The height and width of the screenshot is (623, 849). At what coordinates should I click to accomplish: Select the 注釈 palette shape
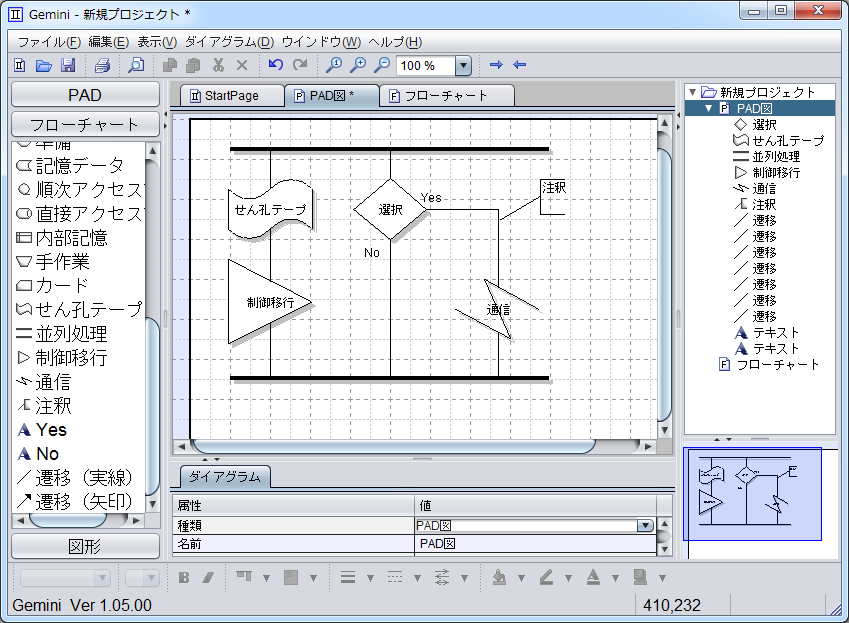(44, 406)
